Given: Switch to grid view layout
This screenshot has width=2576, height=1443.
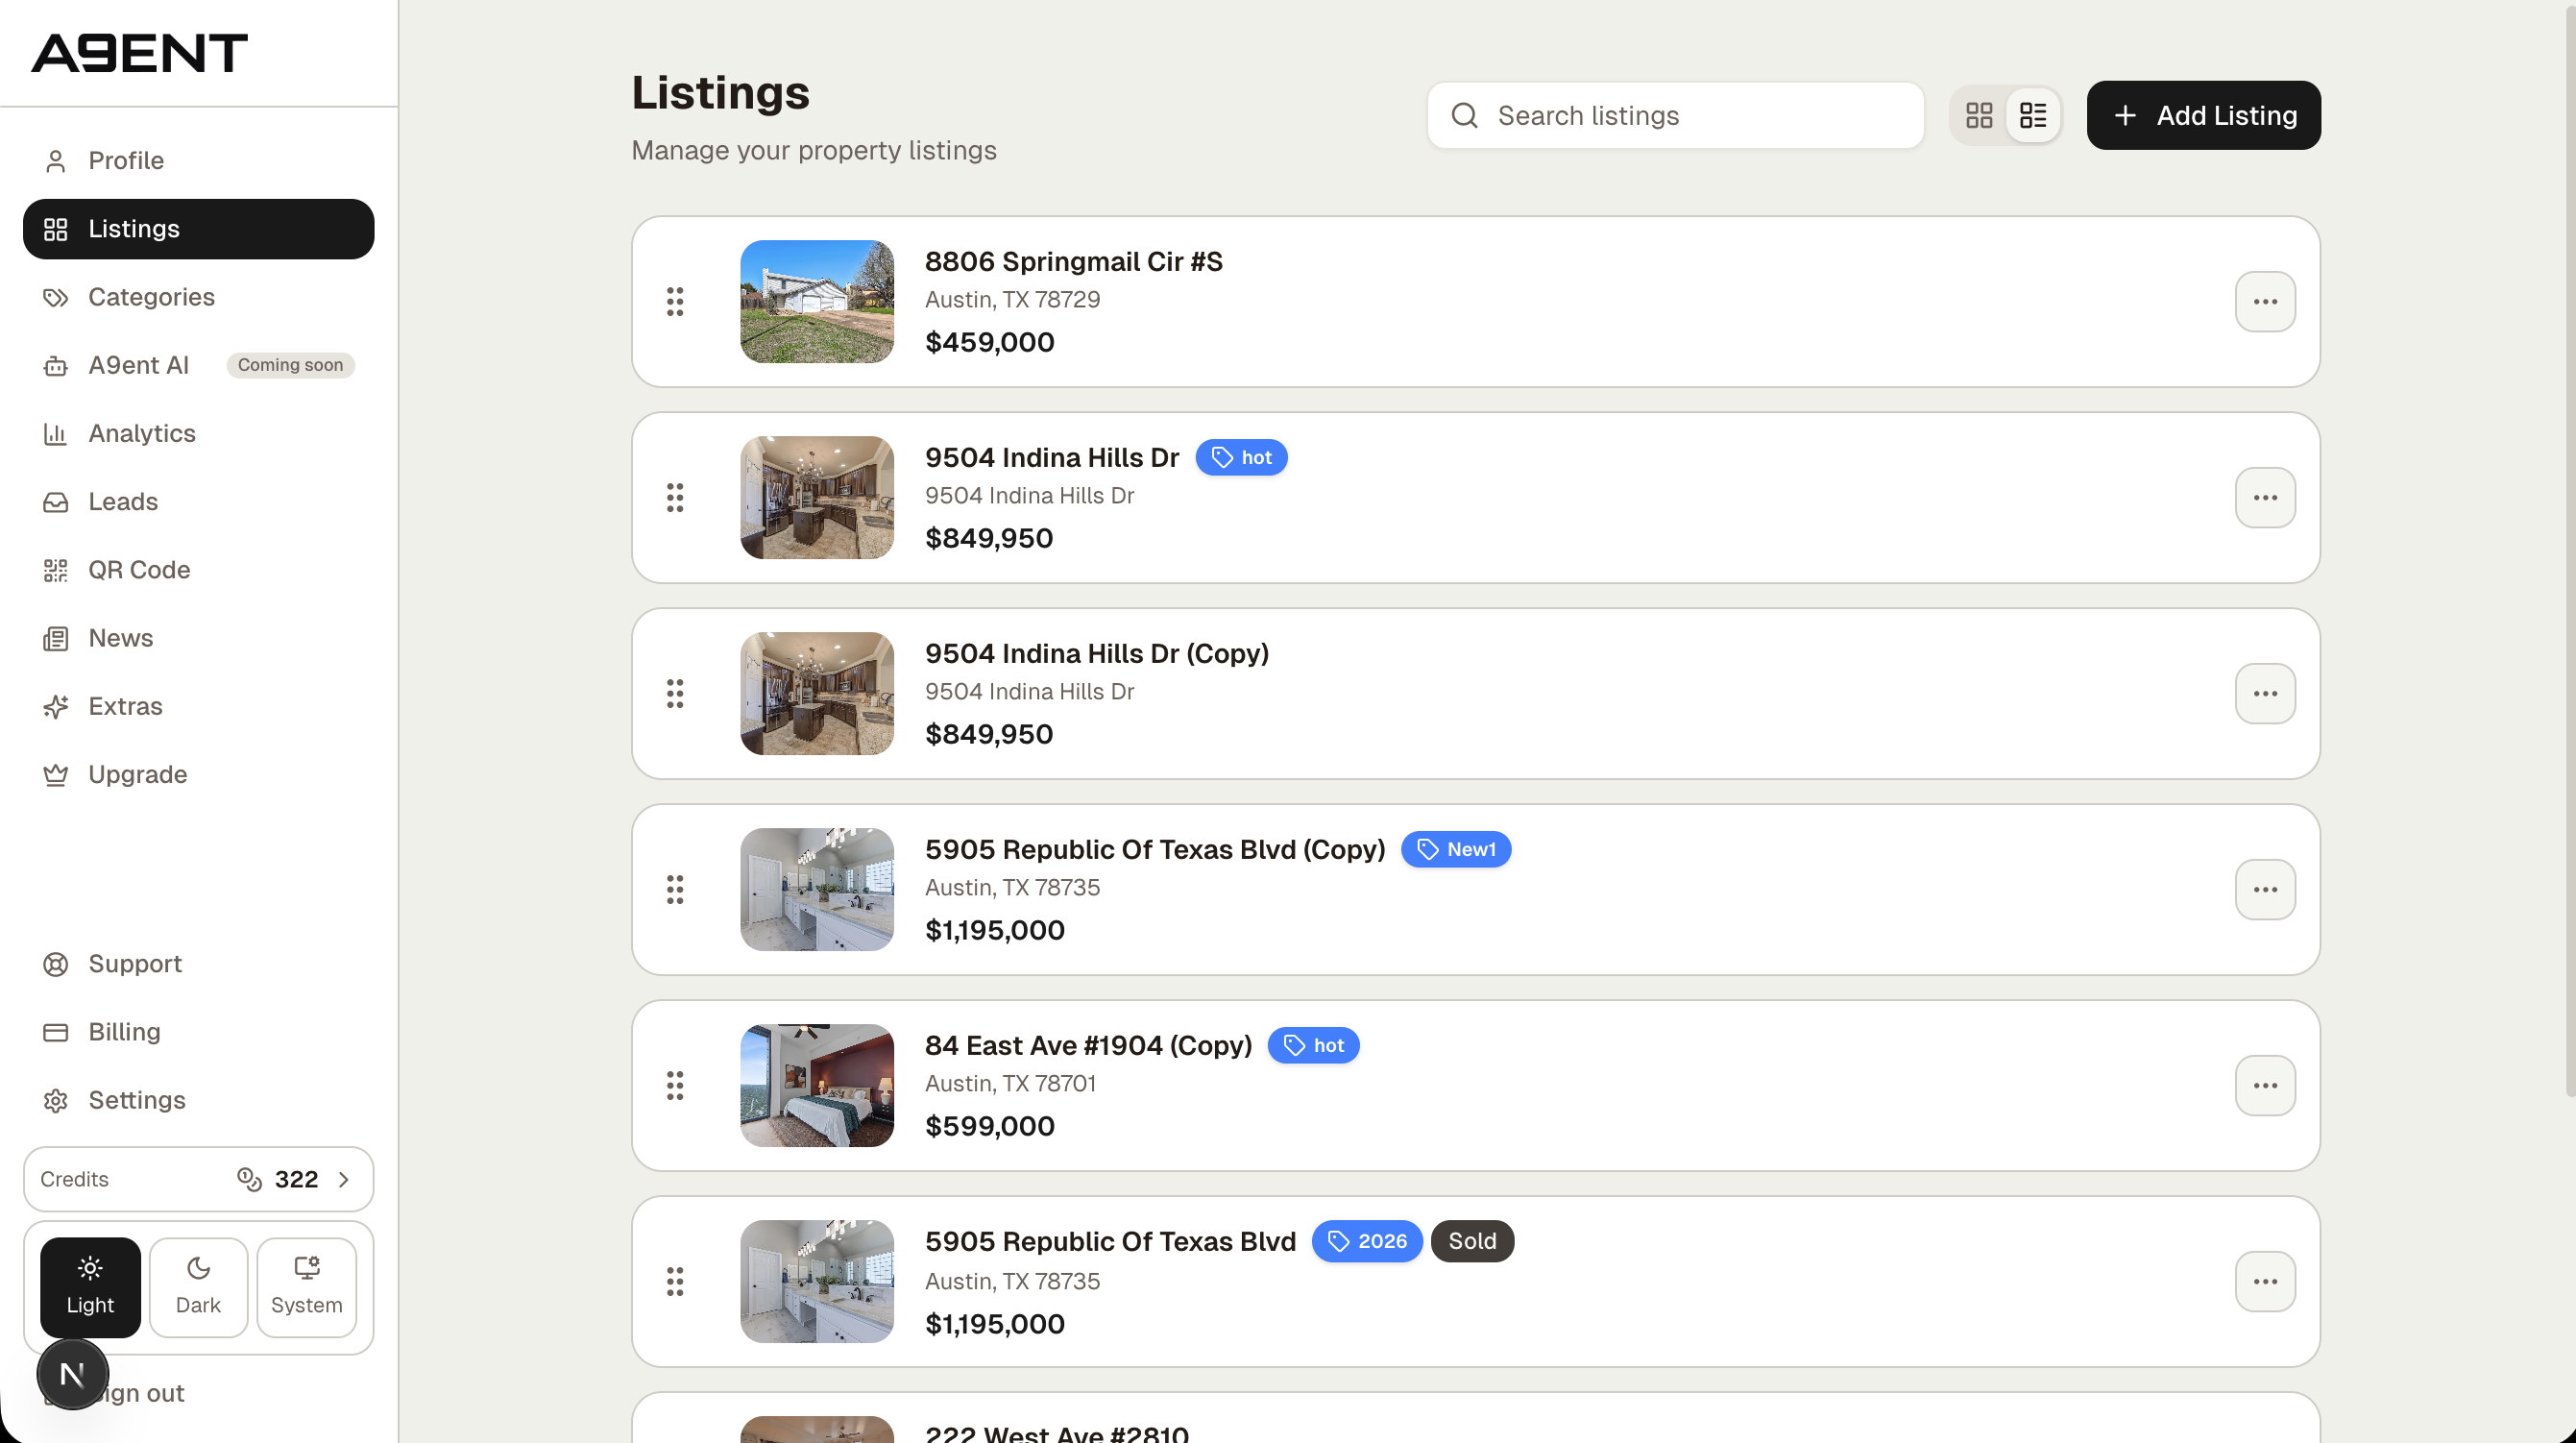Looking at the screenshot, I should (1979, 115).
